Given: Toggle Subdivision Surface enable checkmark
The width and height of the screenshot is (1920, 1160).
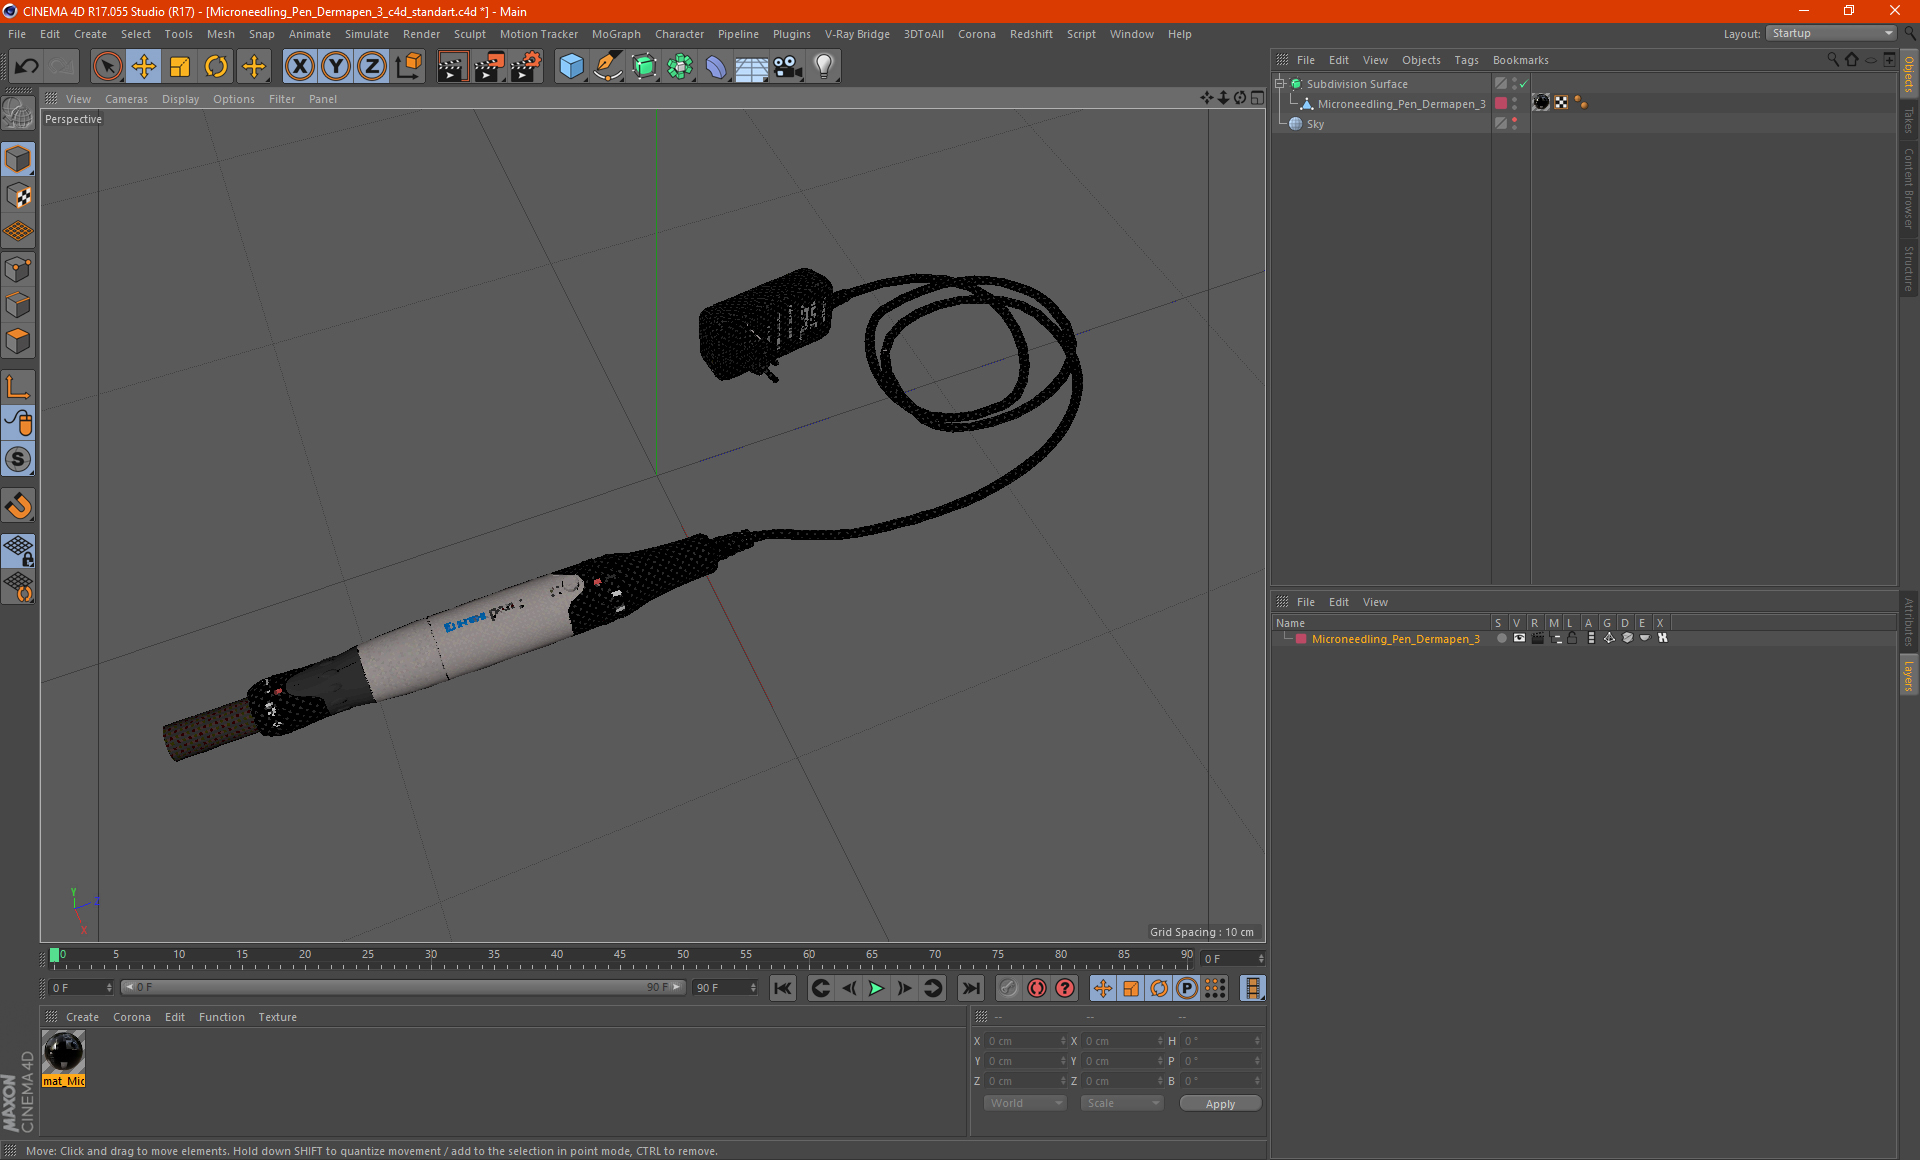Looking at the screenshot, I should coord(1523,84).
